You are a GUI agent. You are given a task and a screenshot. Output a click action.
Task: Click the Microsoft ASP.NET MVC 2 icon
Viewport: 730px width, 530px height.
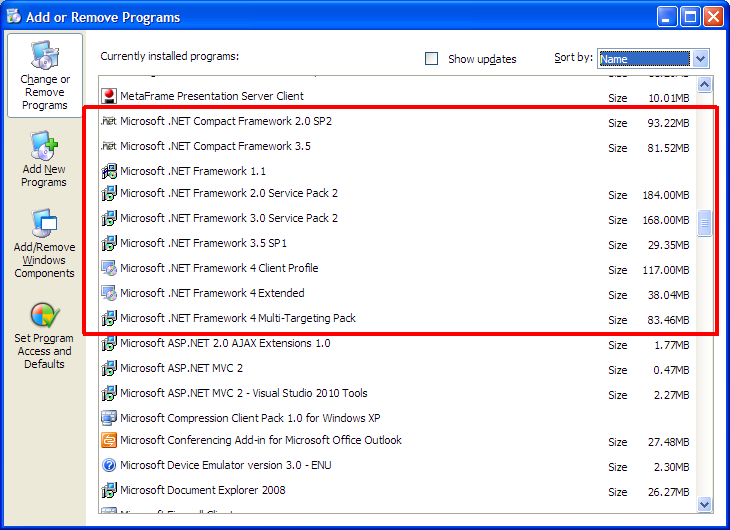point(109,368)
